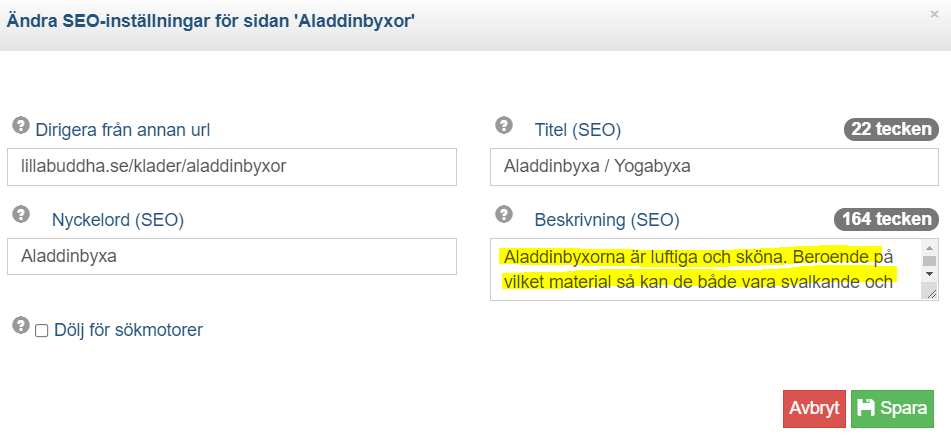The width and height of the screenshot is (951, 443).
Task: Click inside the Beskrivning (SEO) textarea
Action: click(x=706, y=269)
